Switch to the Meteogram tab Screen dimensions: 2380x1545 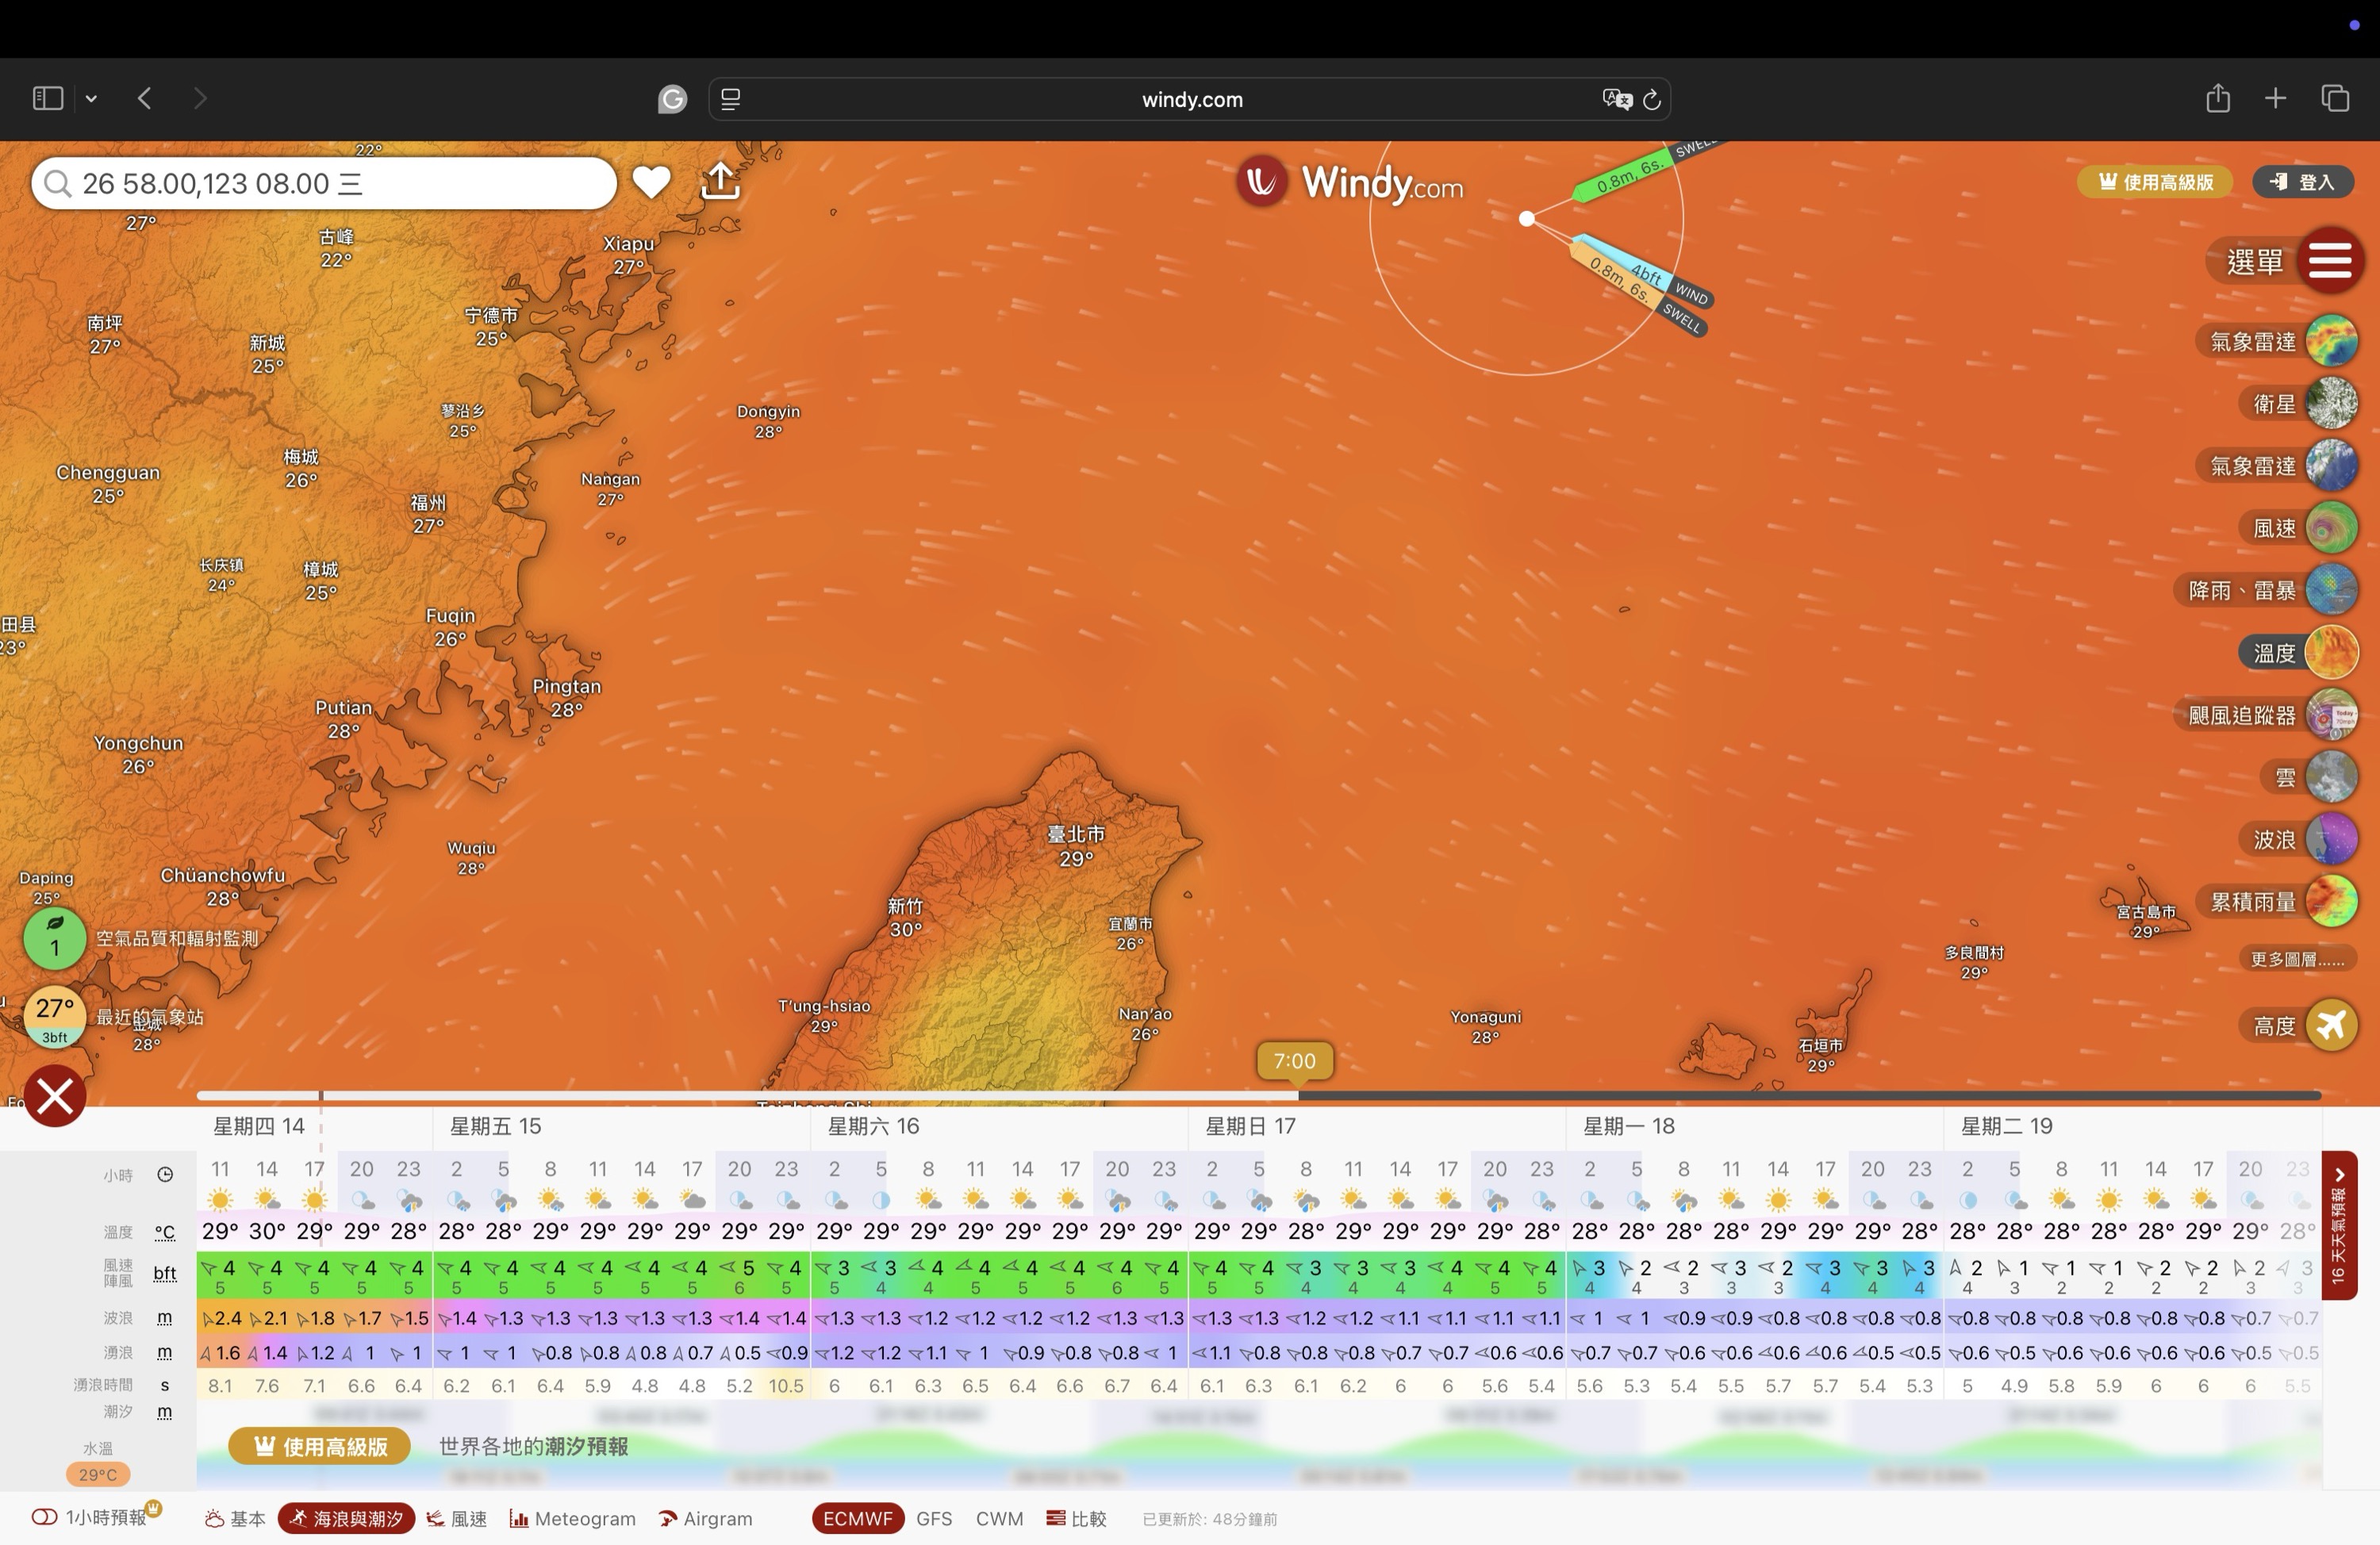point(573,1518)
